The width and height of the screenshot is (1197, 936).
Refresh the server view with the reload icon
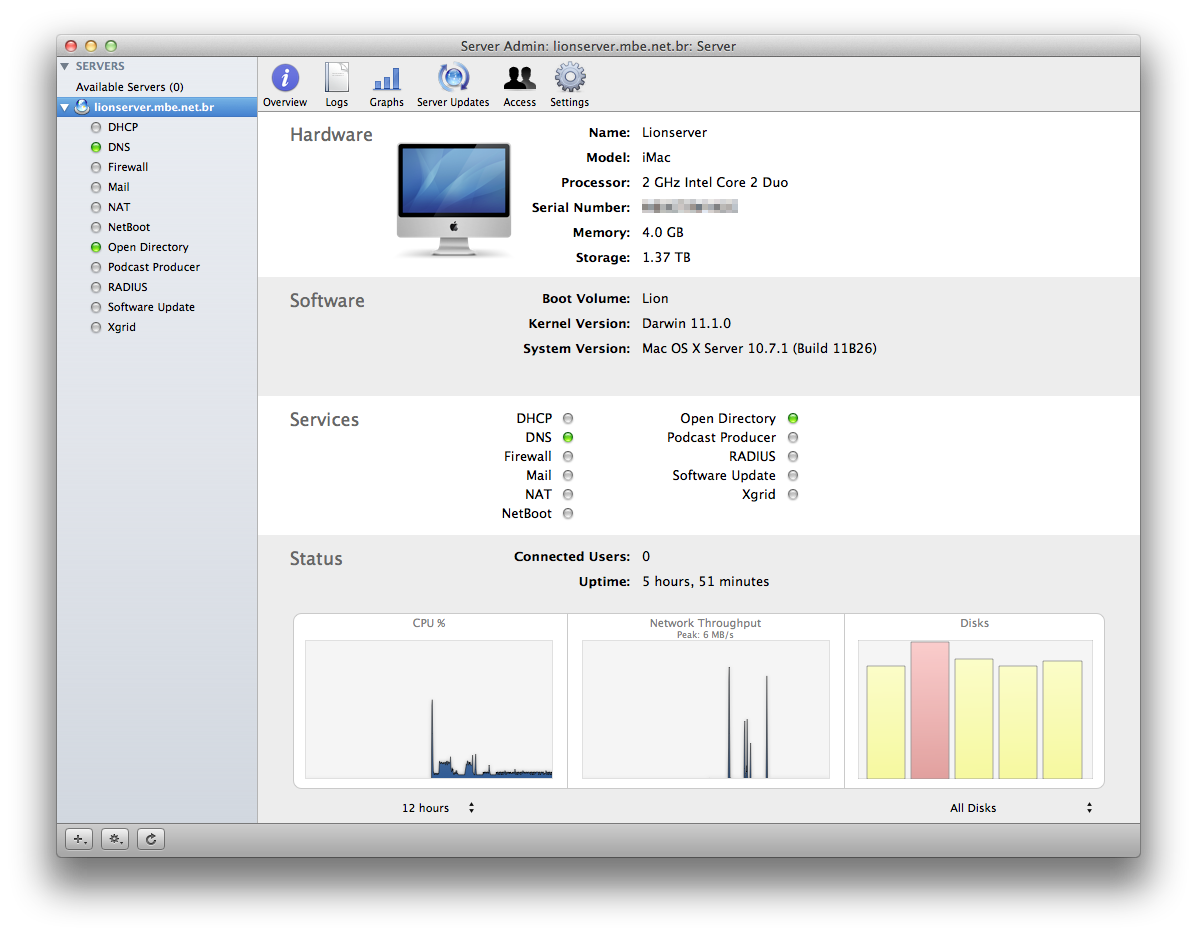coord(150,838)
